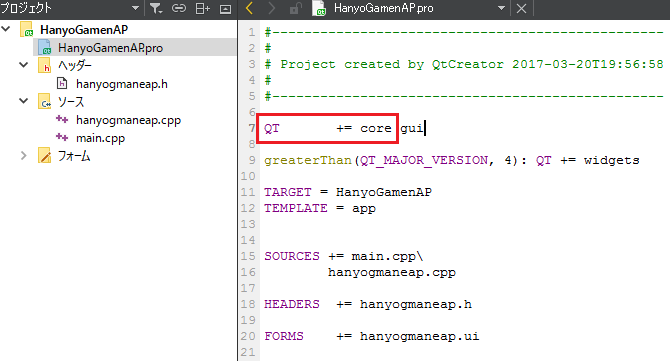
Task: Click the hanyogmaneap.h file icon
Action: pos(62,83)
